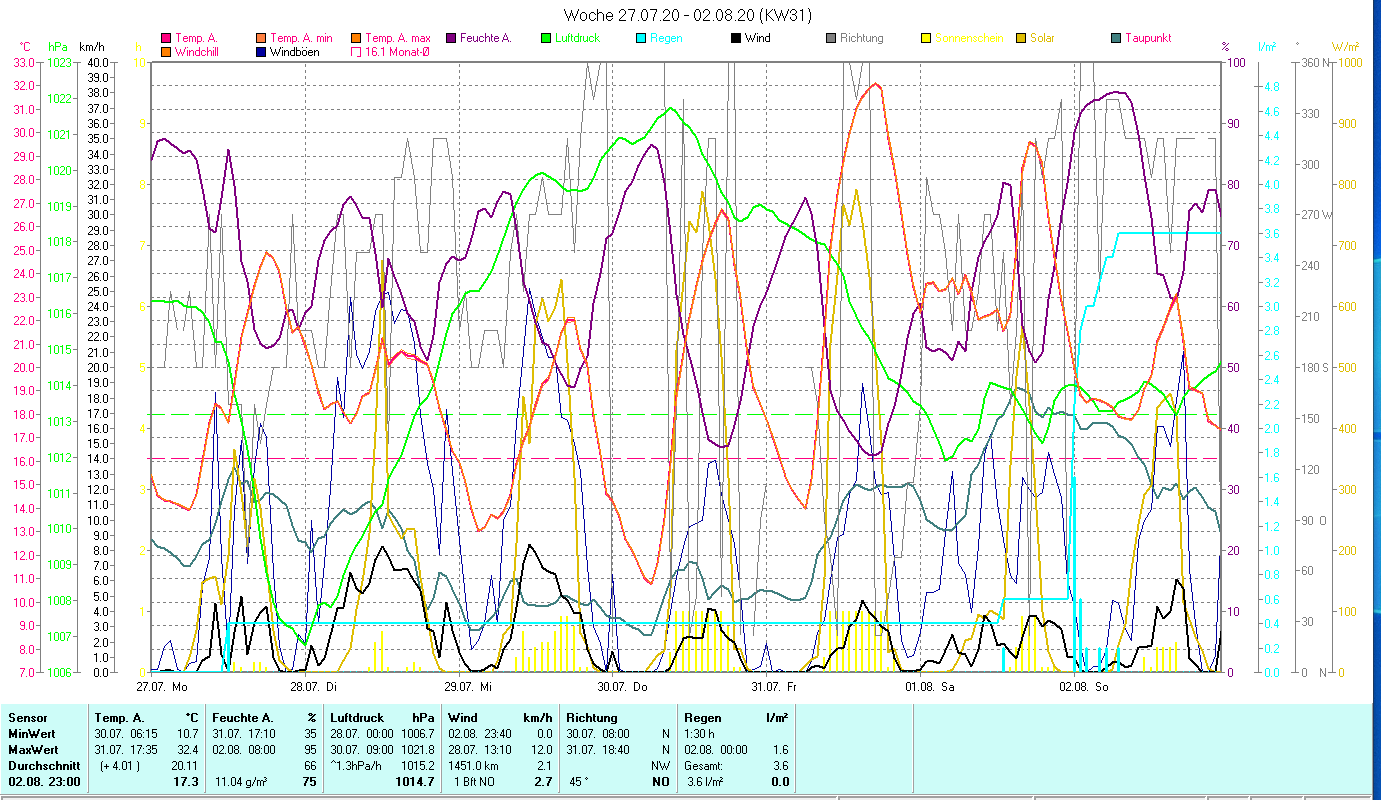Choose the 01.08. Sa date label
This screenshot has width=1381, height=800.
pyautogui.click(x=929, y=687)
